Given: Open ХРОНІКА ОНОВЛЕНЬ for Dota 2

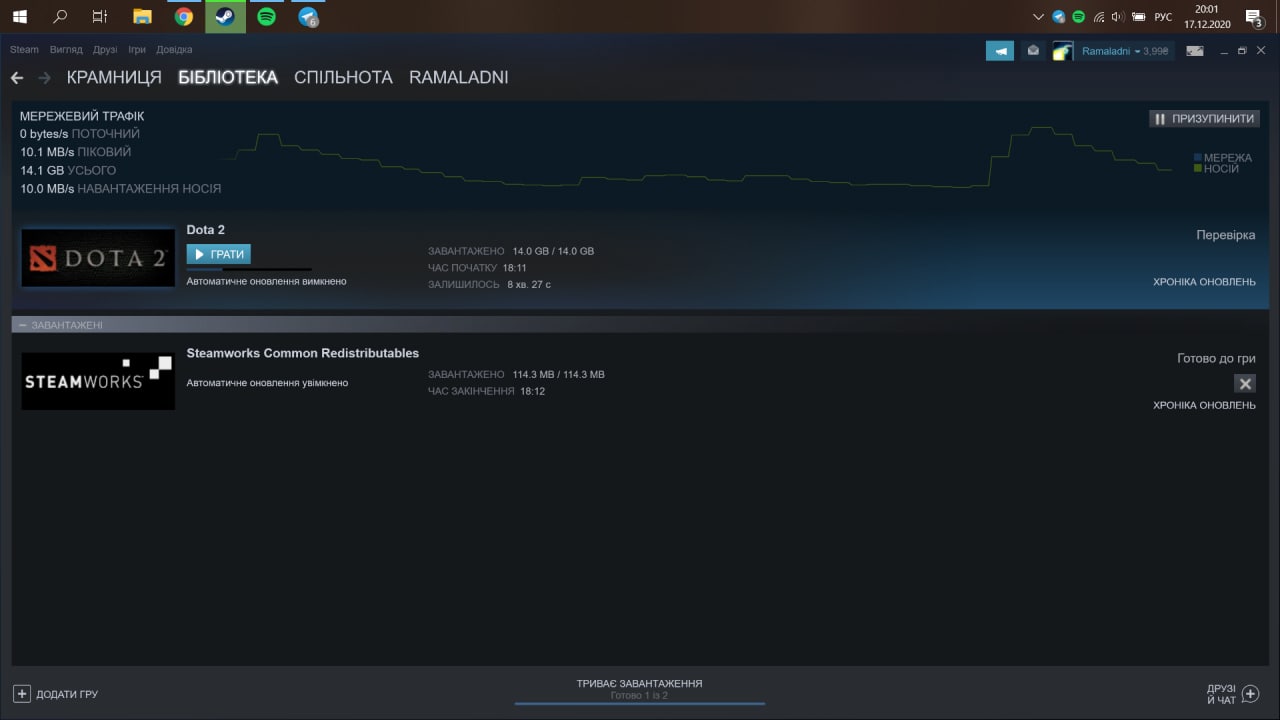Looking at the screenshot, I should [1204, 282].
